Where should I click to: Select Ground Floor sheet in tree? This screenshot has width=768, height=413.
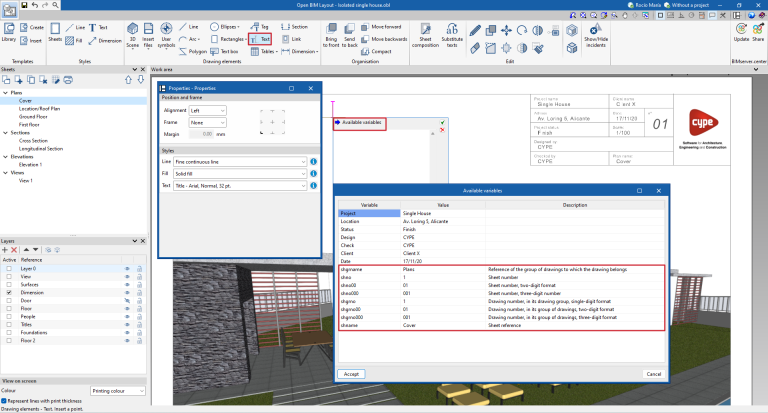coord(35,116)
